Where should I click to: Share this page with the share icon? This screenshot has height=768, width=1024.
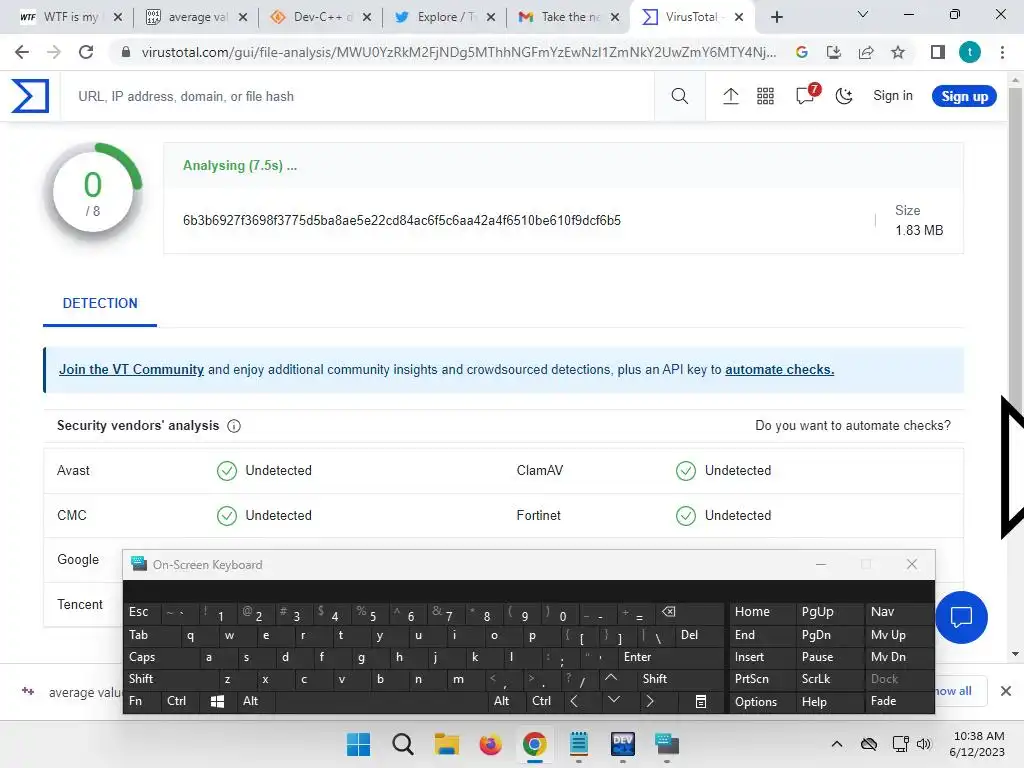point(866,52)
